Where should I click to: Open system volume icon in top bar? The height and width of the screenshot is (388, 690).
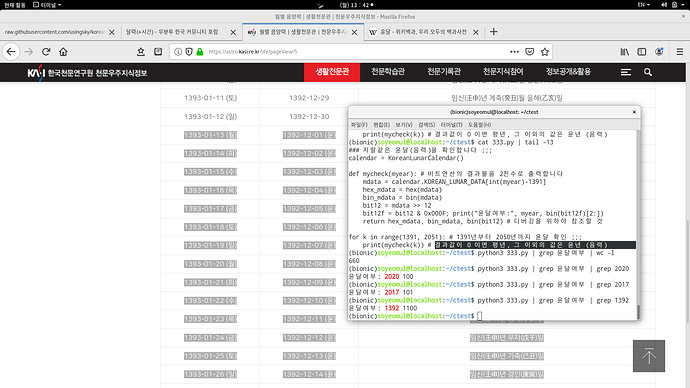click(664, 4)
